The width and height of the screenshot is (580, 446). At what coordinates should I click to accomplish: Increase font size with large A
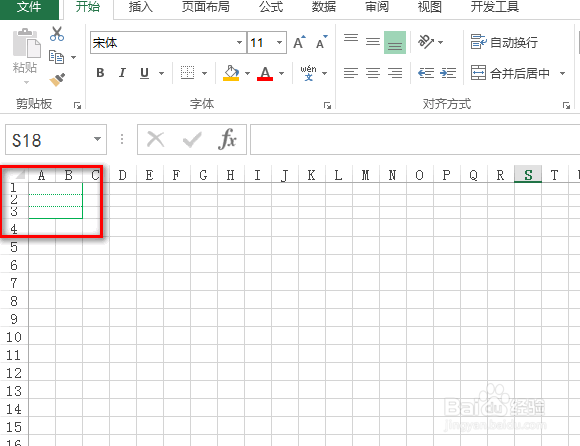tap(299, 42)
